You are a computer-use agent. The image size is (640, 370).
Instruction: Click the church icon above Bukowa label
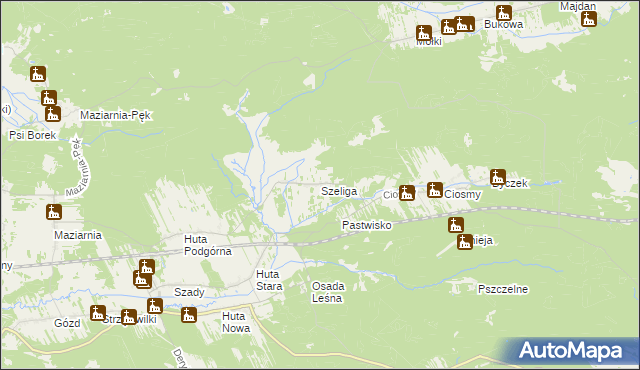(x=504, y=13)
